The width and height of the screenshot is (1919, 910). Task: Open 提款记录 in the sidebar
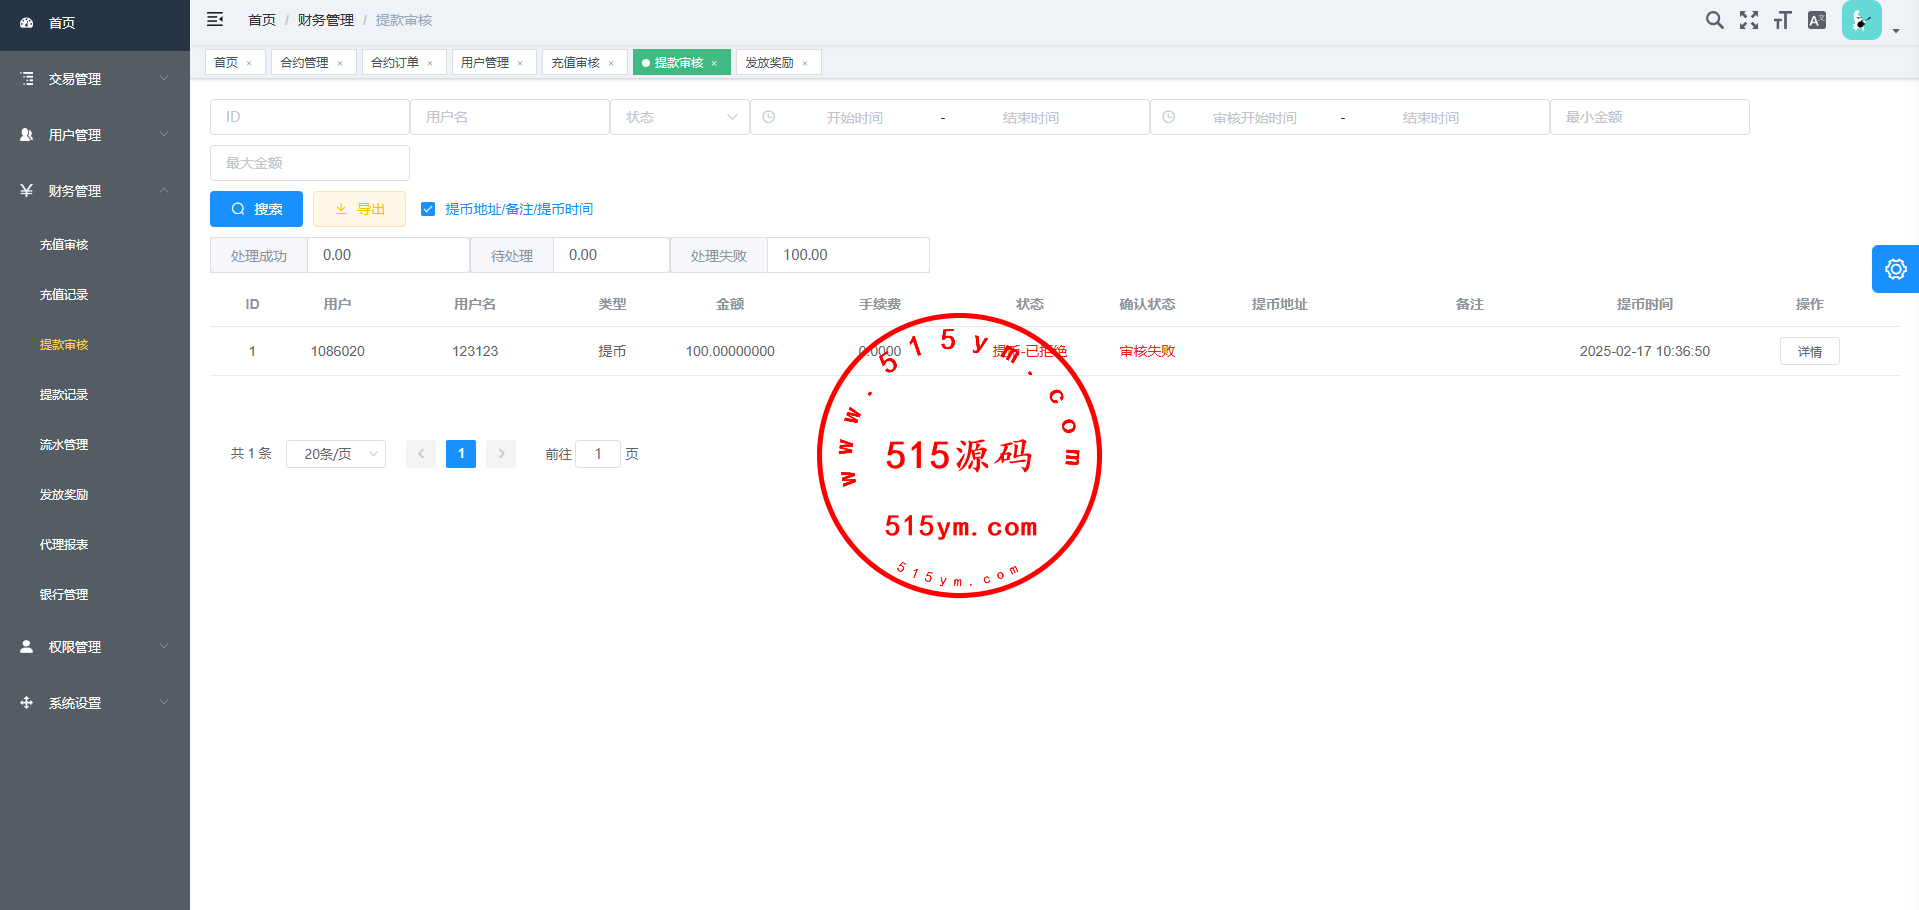point(64,395)
